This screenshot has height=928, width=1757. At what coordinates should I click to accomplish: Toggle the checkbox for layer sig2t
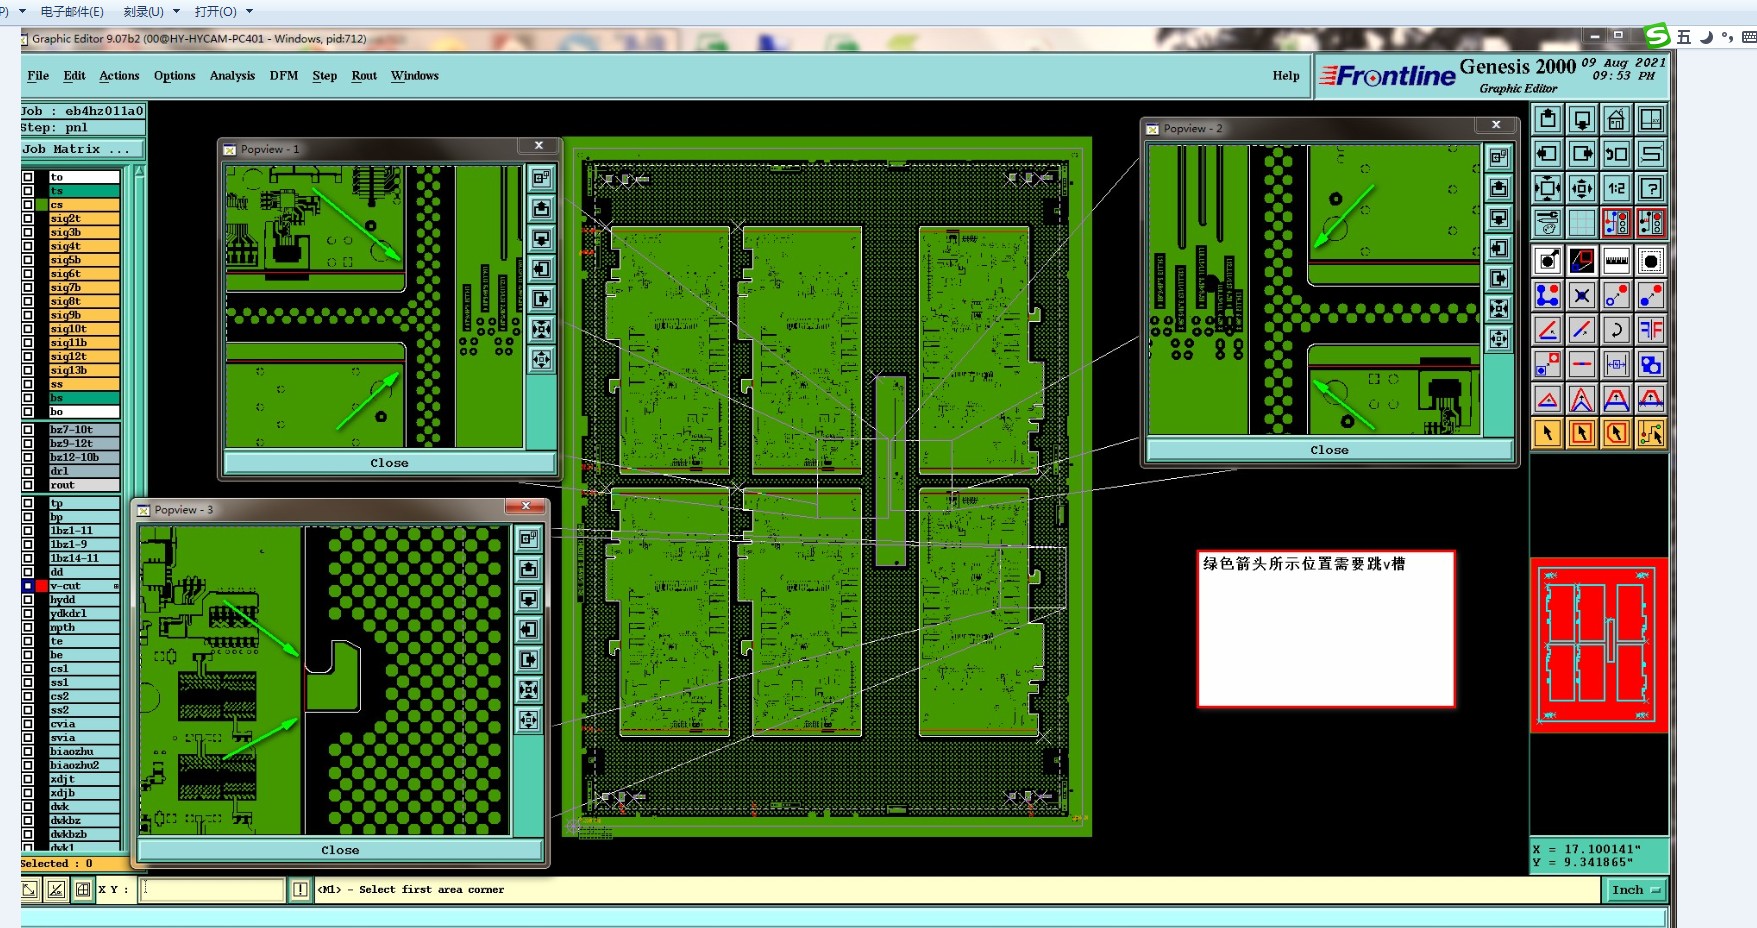pos(28,219)
